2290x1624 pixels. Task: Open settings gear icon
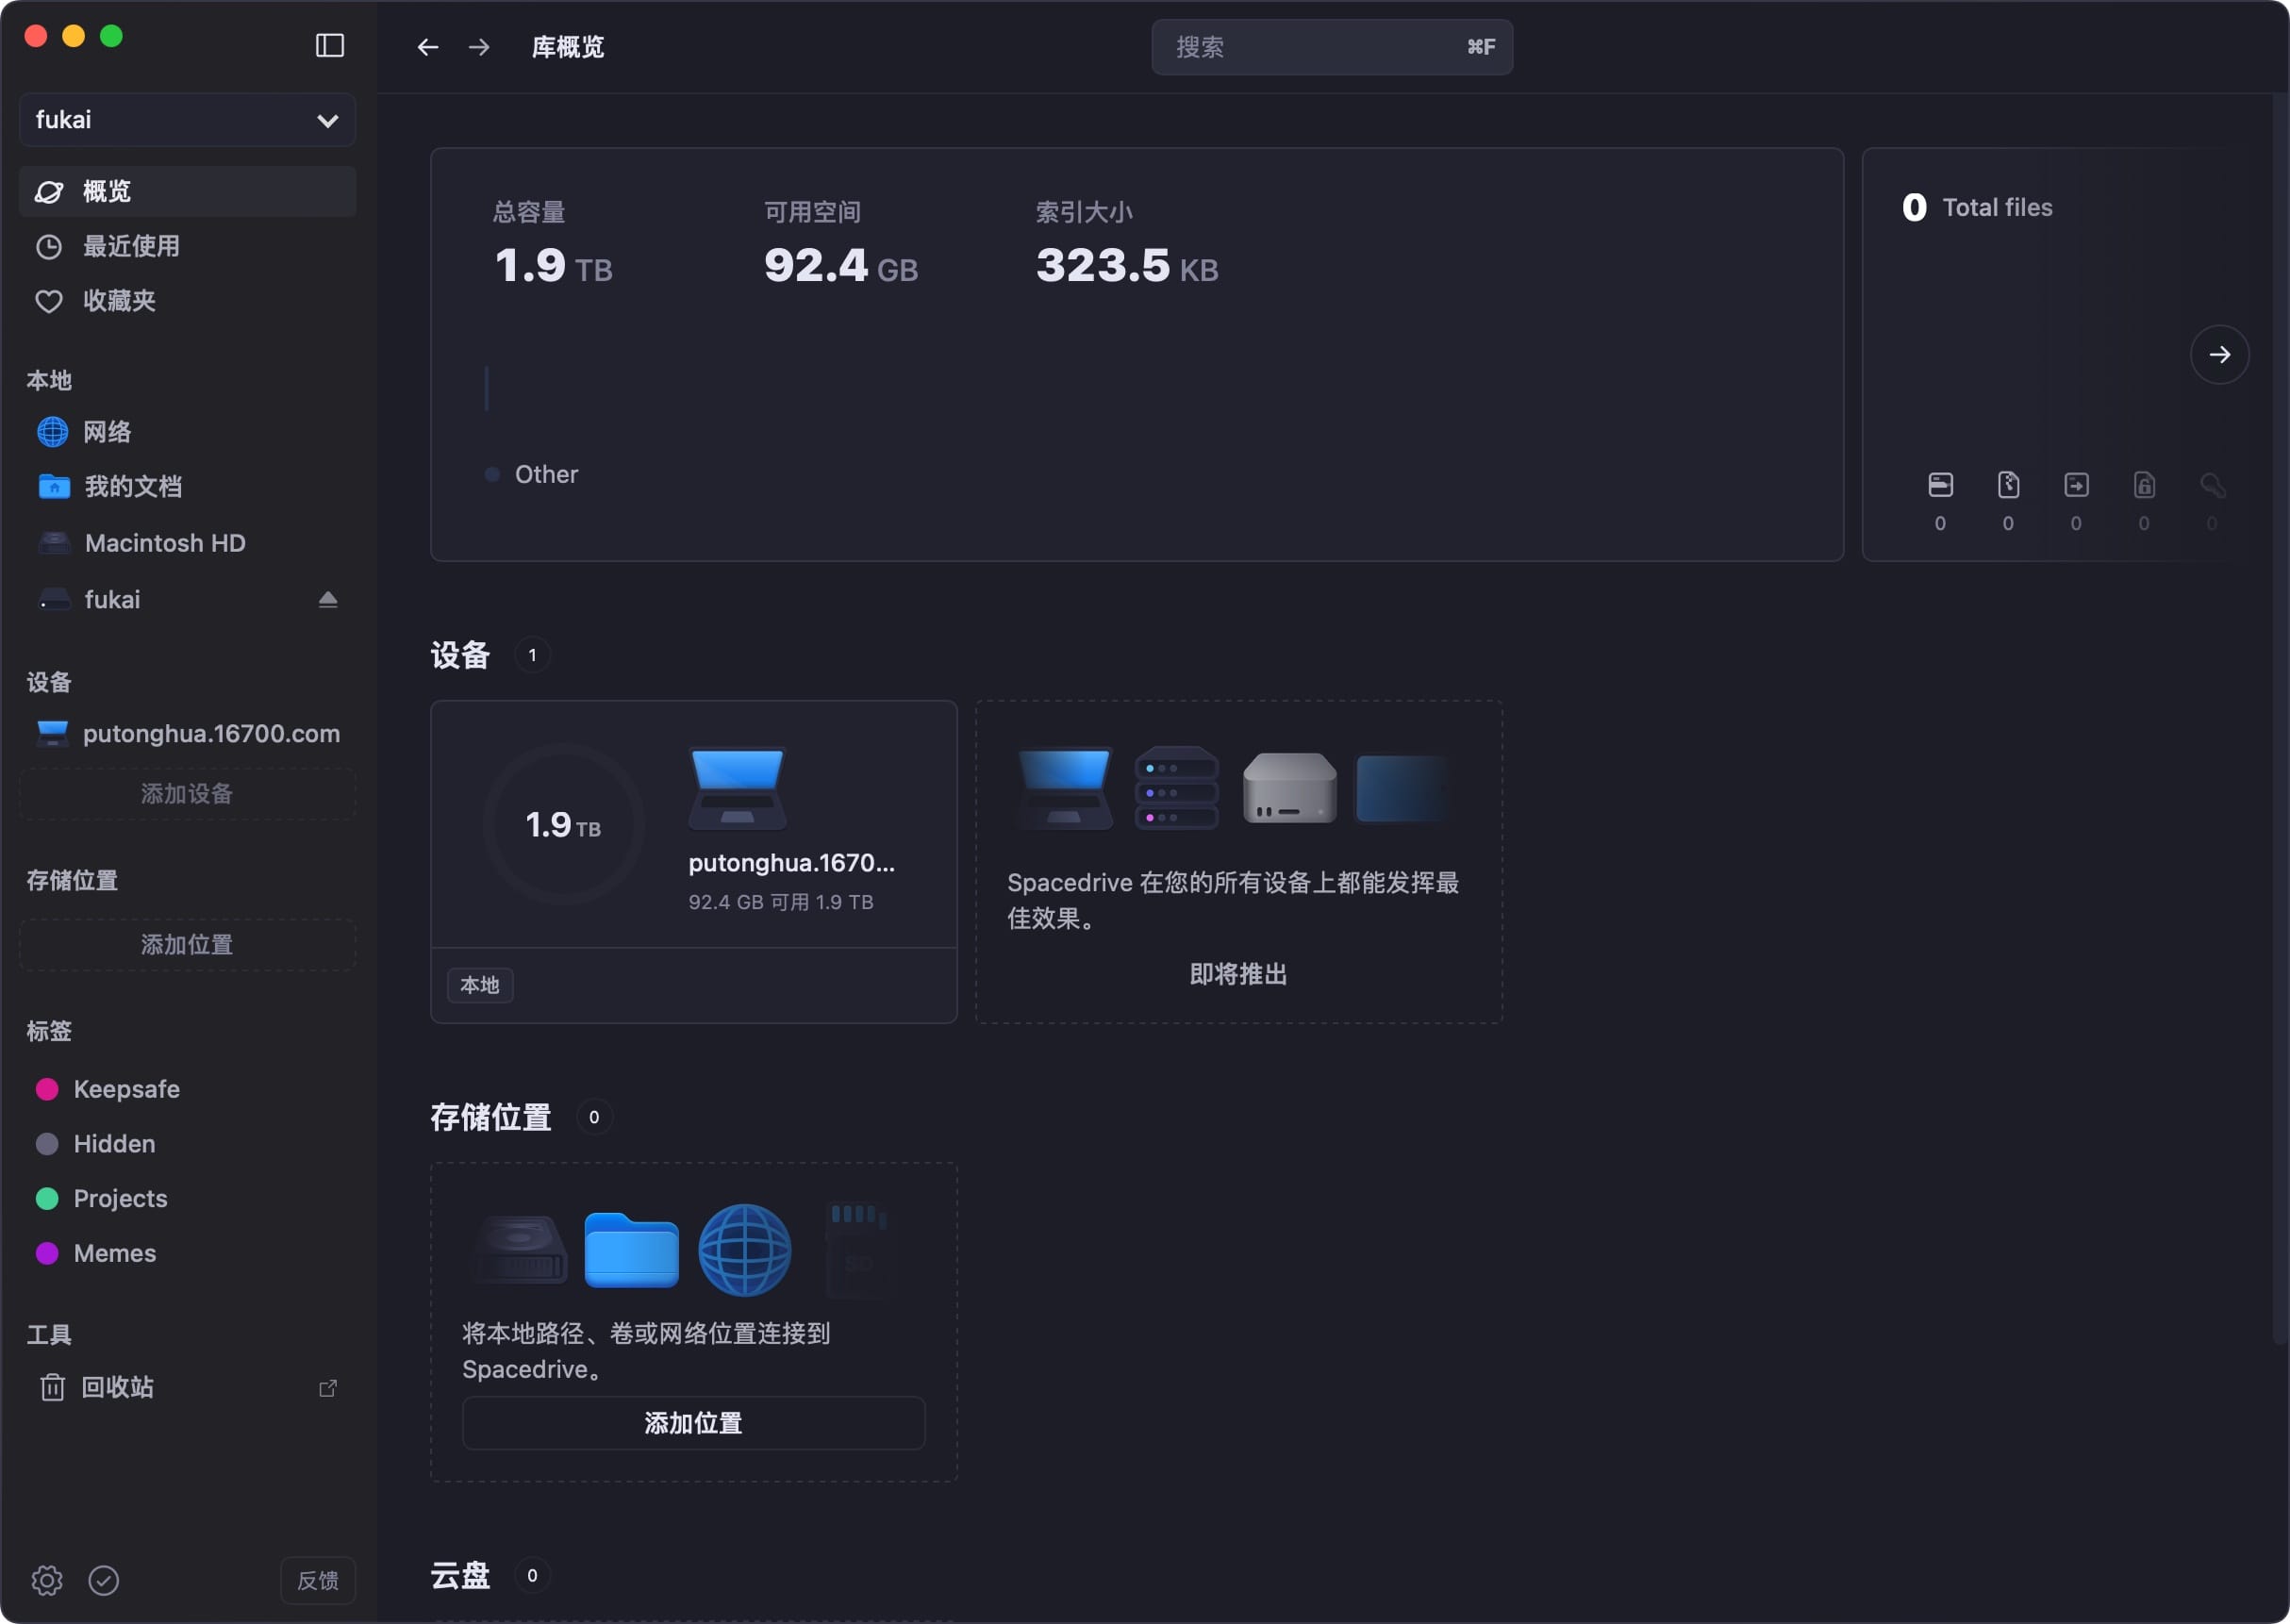[47, 1580]
